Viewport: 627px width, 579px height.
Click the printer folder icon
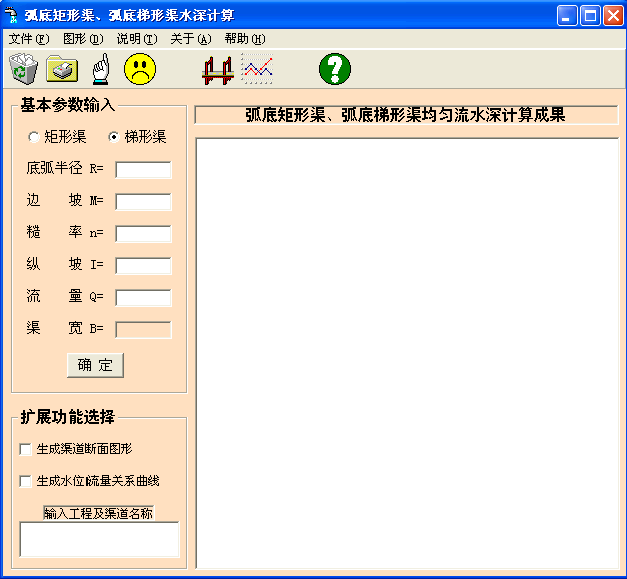62,69
